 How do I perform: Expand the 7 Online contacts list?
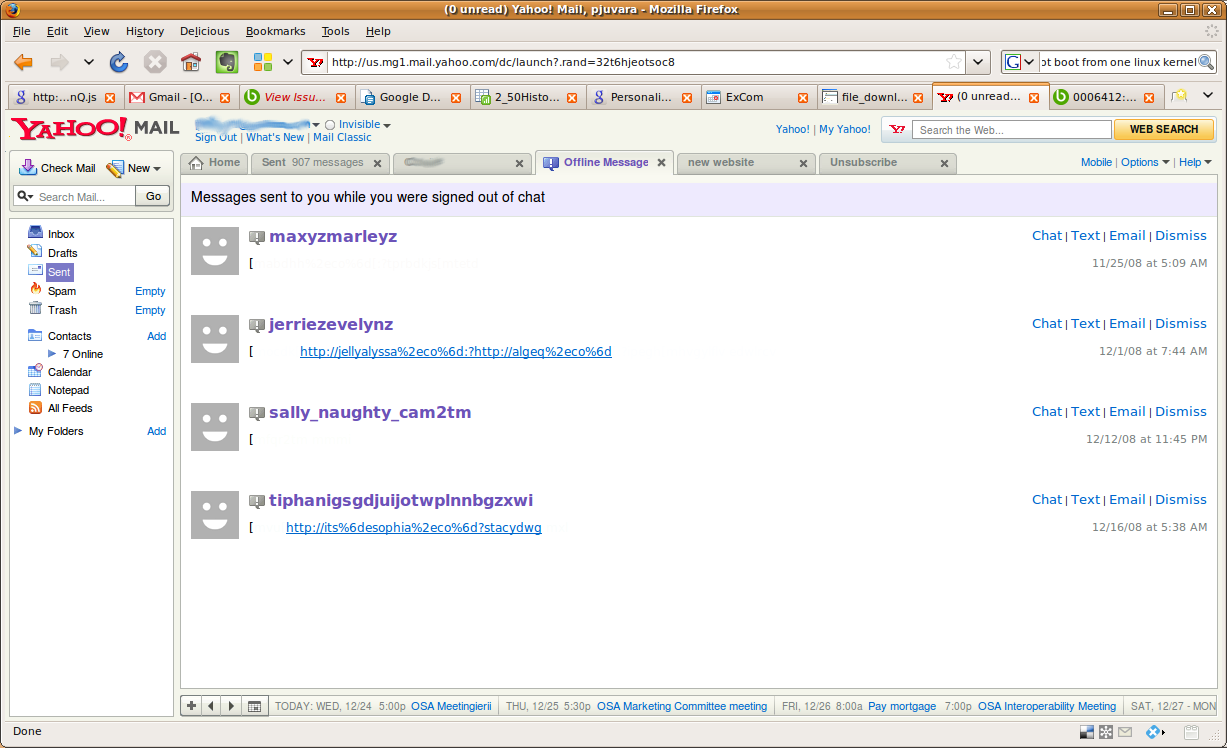point(53,354)
